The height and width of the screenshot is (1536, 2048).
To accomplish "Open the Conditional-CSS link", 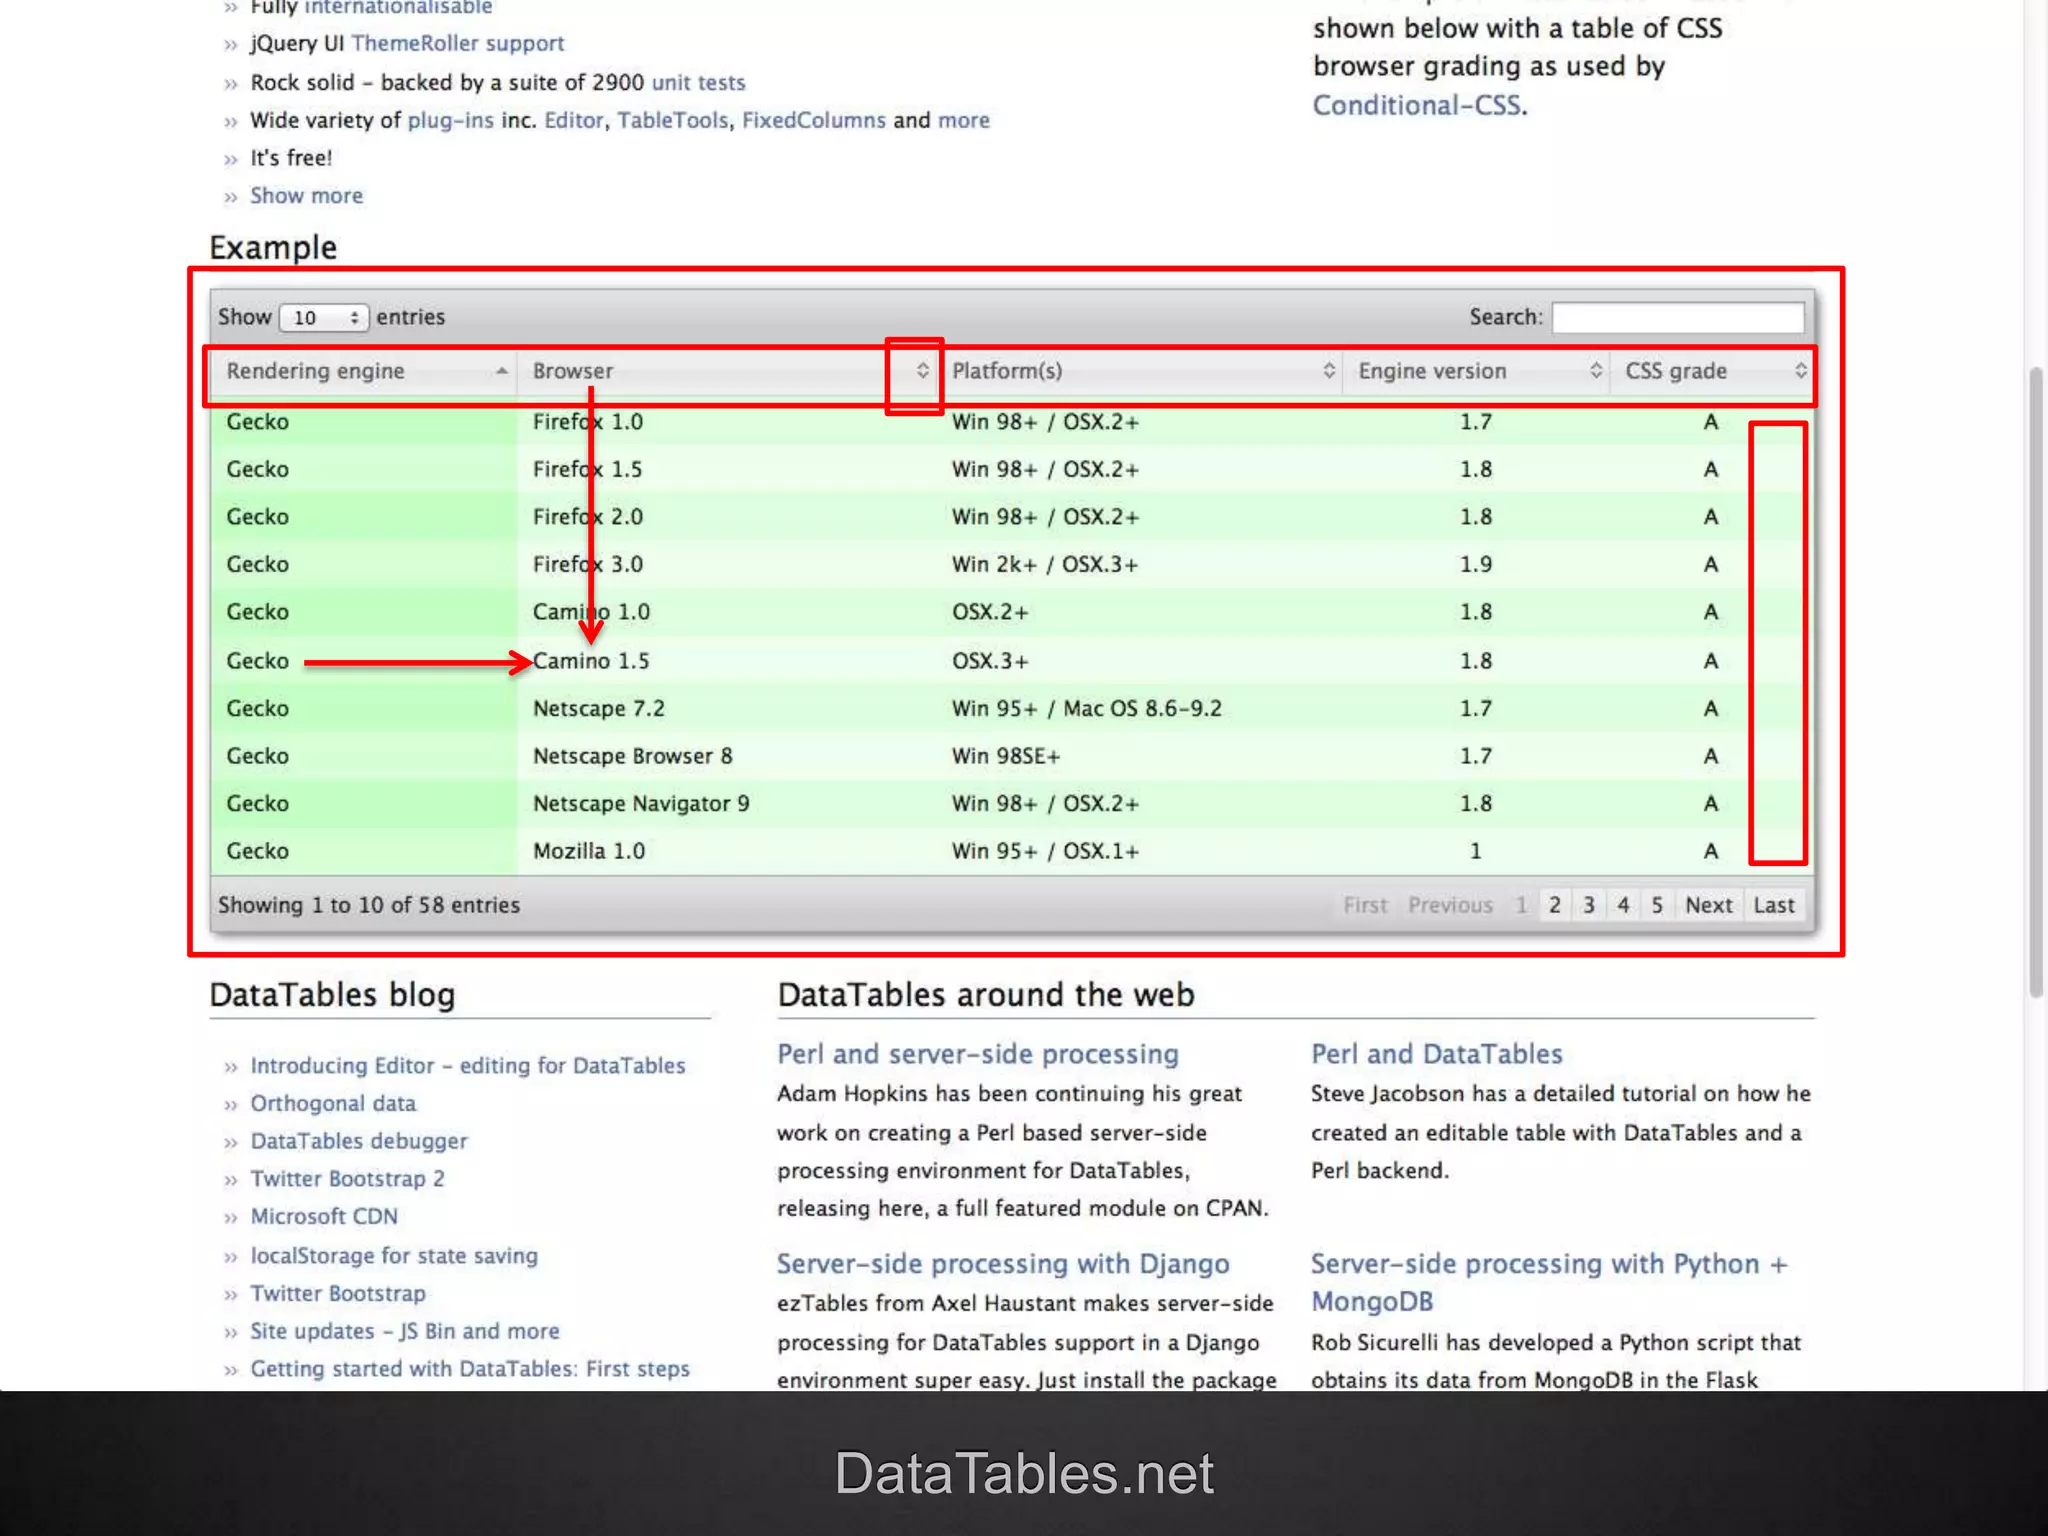I will [1416, 105].
